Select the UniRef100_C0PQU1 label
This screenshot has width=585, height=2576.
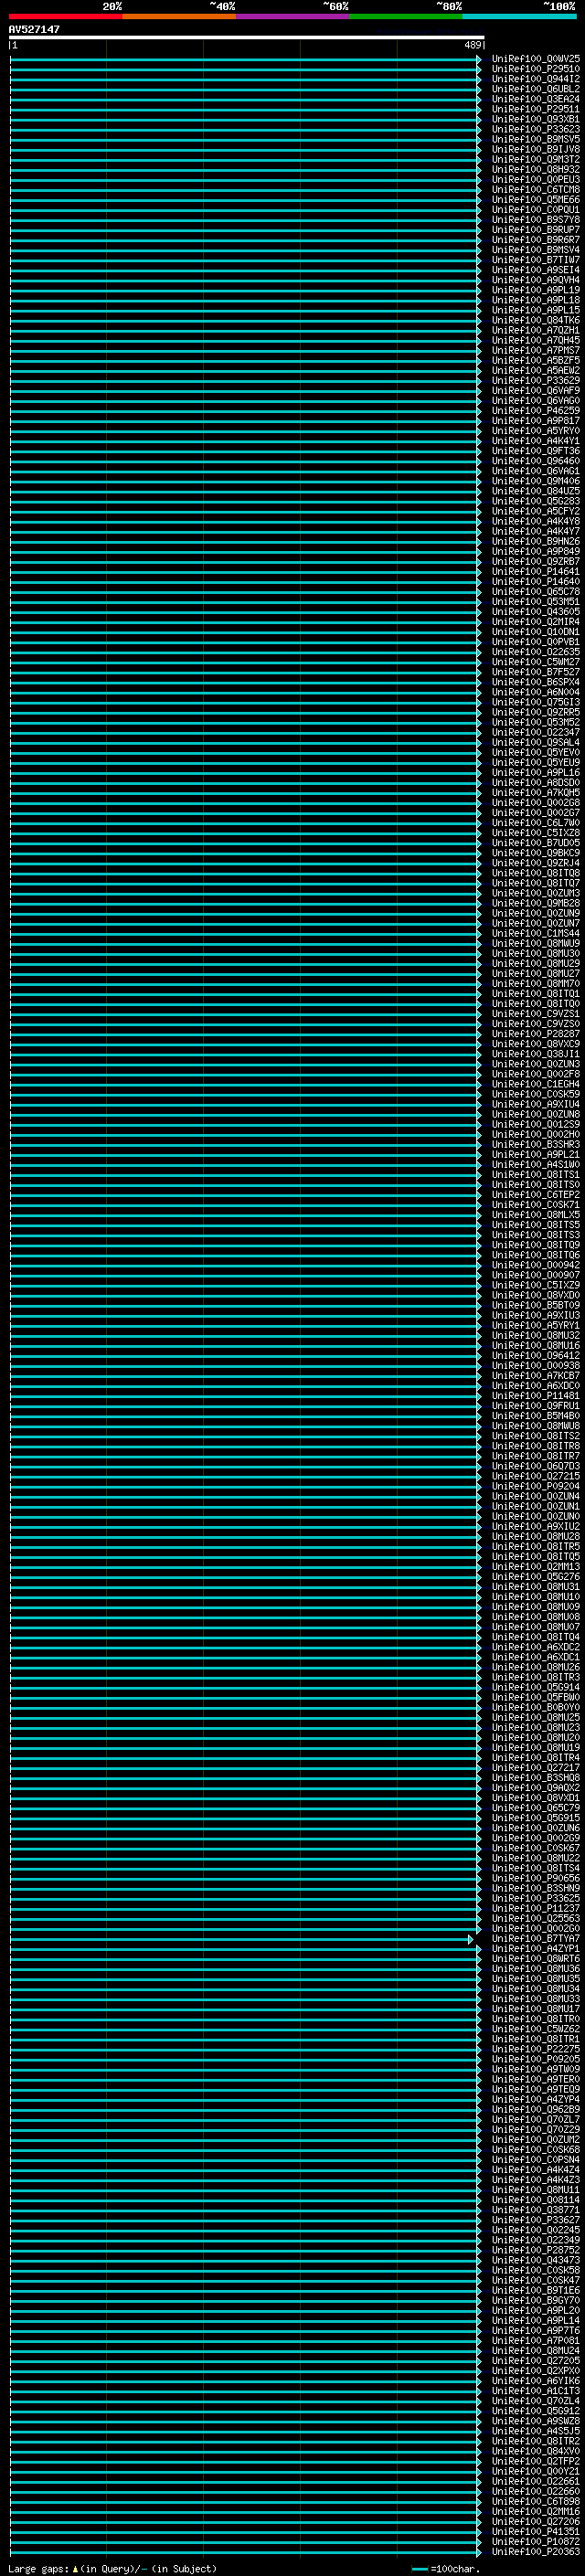click(x=536, y=210)
